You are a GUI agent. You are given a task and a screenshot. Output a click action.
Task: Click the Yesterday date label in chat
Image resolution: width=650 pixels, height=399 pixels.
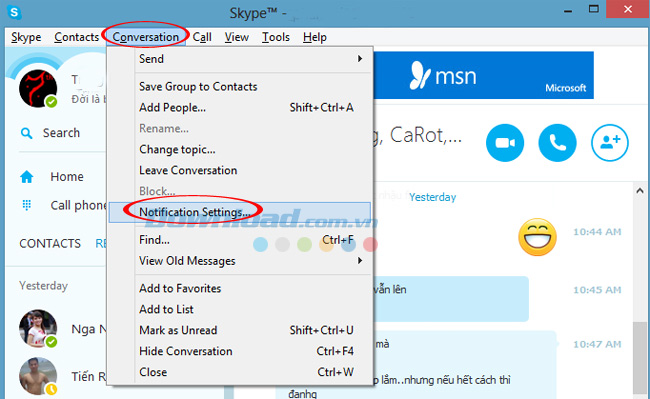pyautogui.click(x=432, y=197)
